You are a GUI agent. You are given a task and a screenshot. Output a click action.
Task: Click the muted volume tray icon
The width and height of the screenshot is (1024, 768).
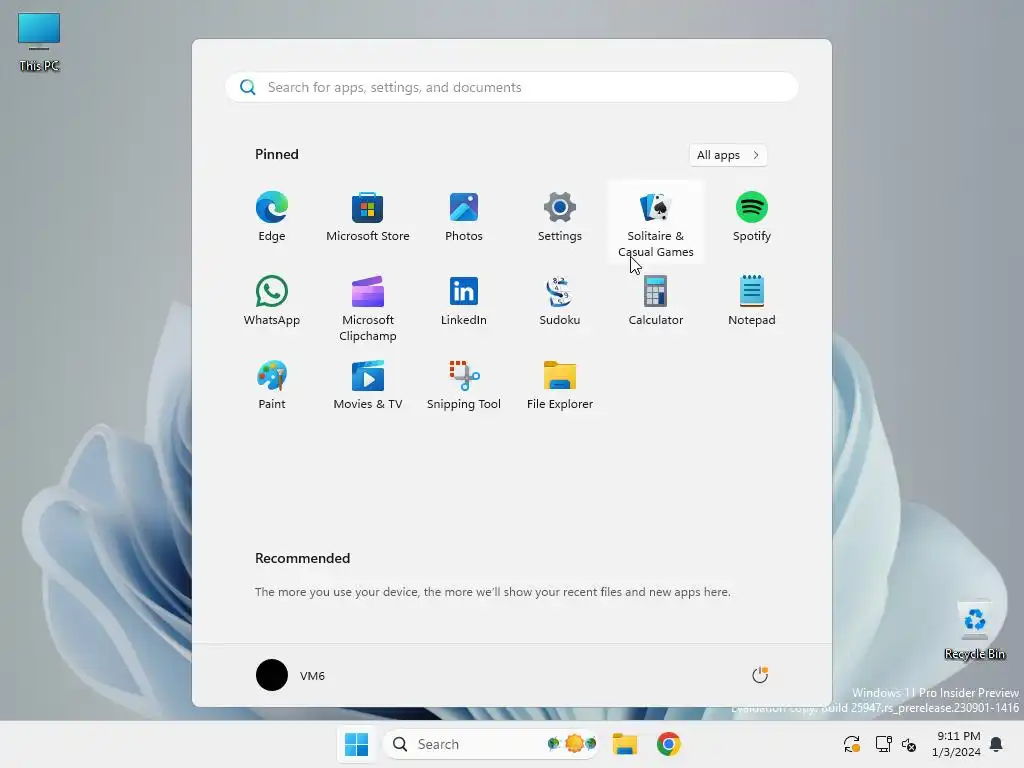point(909,744)
